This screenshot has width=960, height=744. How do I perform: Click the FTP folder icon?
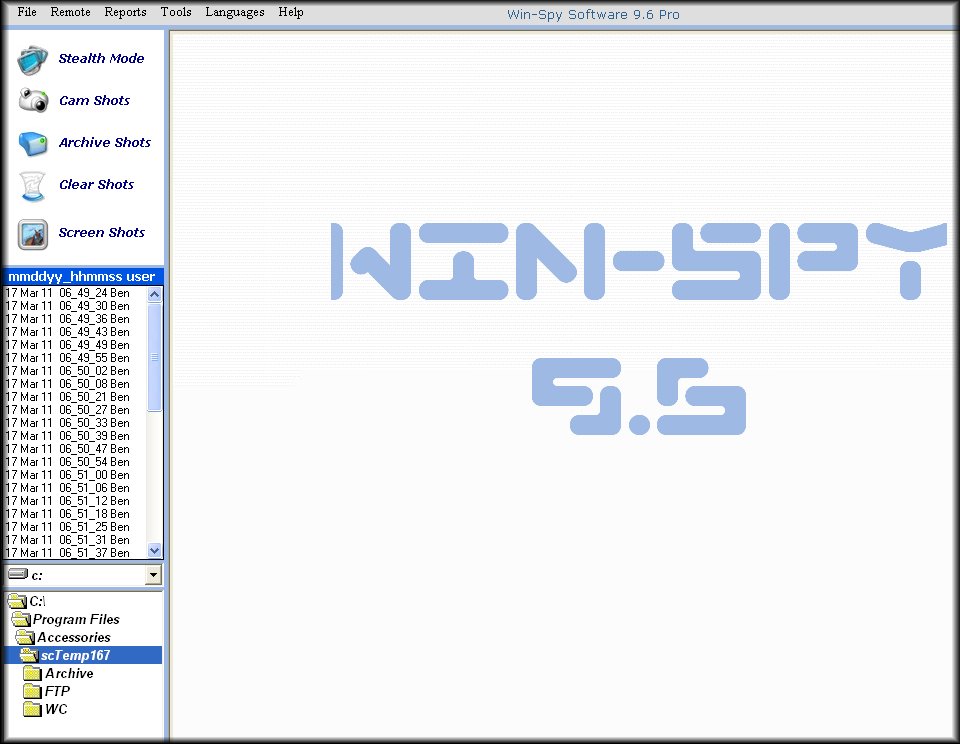[32, 691]
